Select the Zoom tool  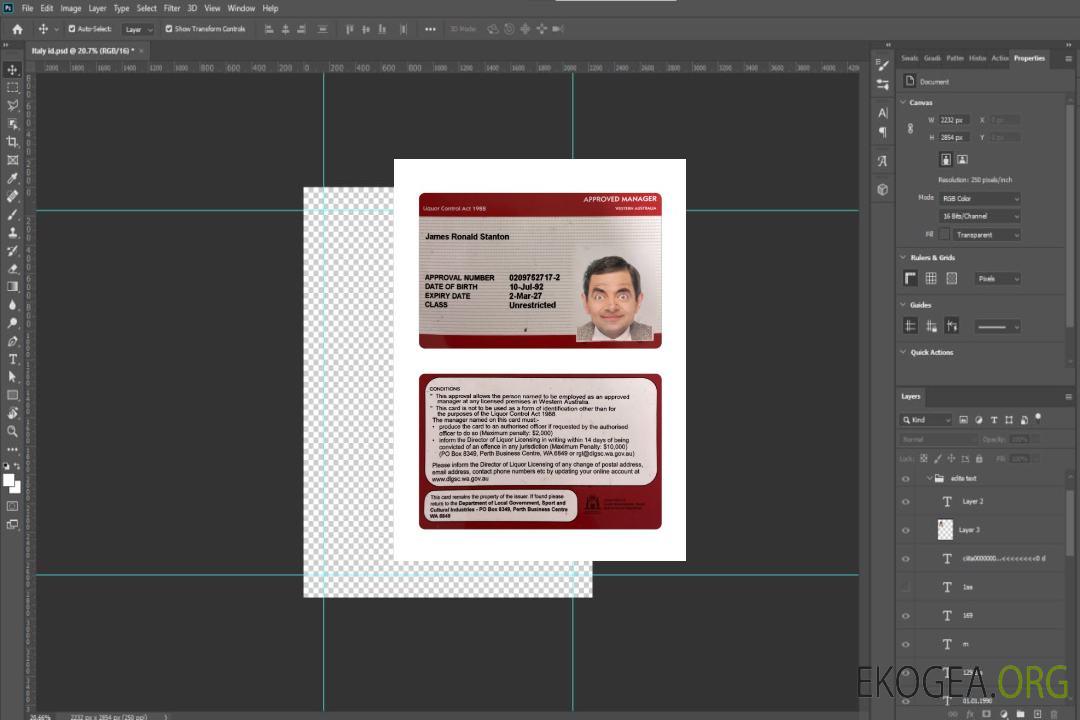point(13,431)
